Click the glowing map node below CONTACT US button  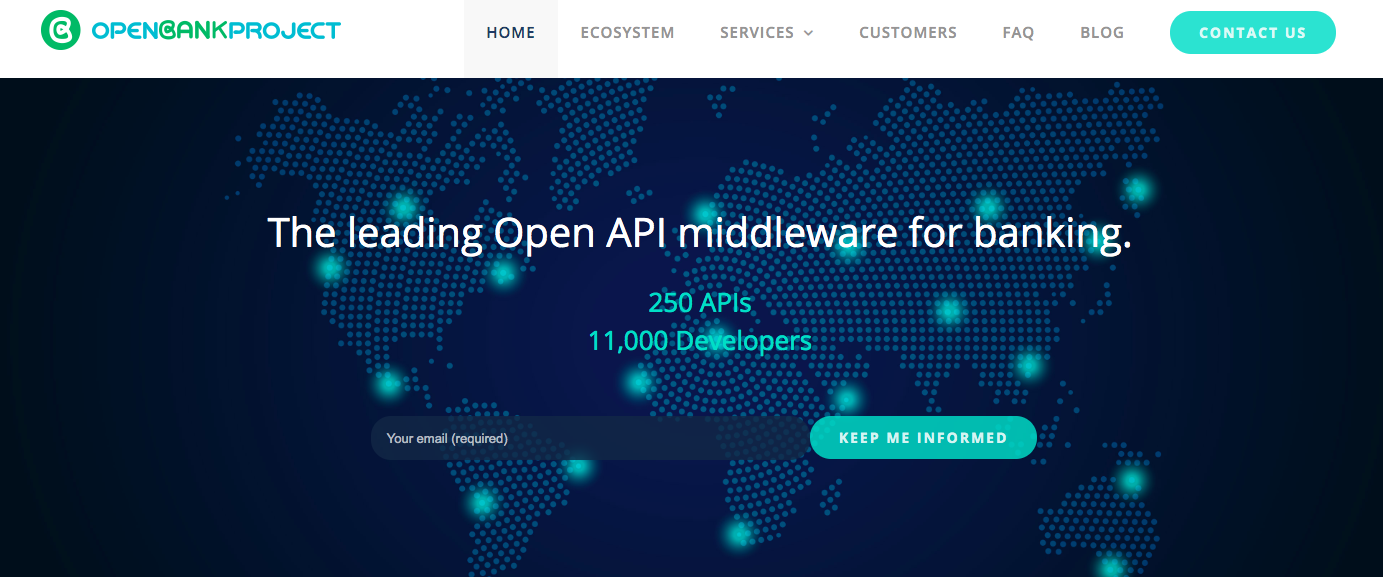coord(1137,188)
